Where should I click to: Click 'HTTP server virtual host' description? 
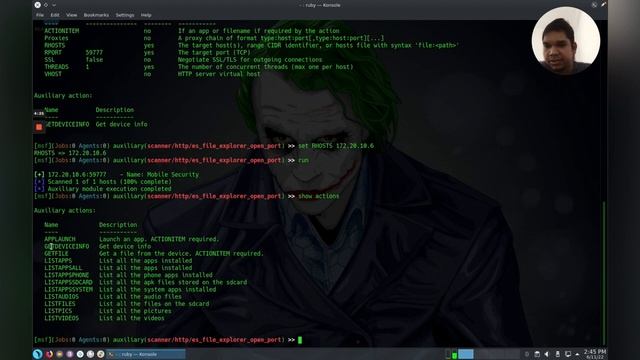coord(219,74)
